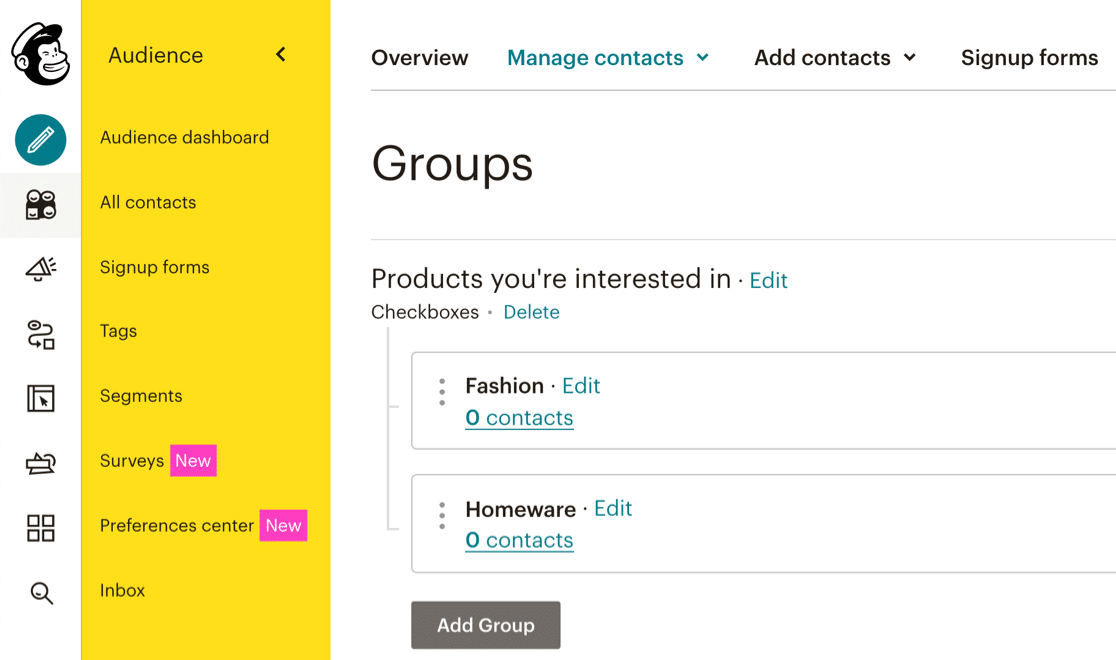The width and height of the screenshot is (1116, 660).
Task: Click the Groups page heading
Action: pos(452,164)
